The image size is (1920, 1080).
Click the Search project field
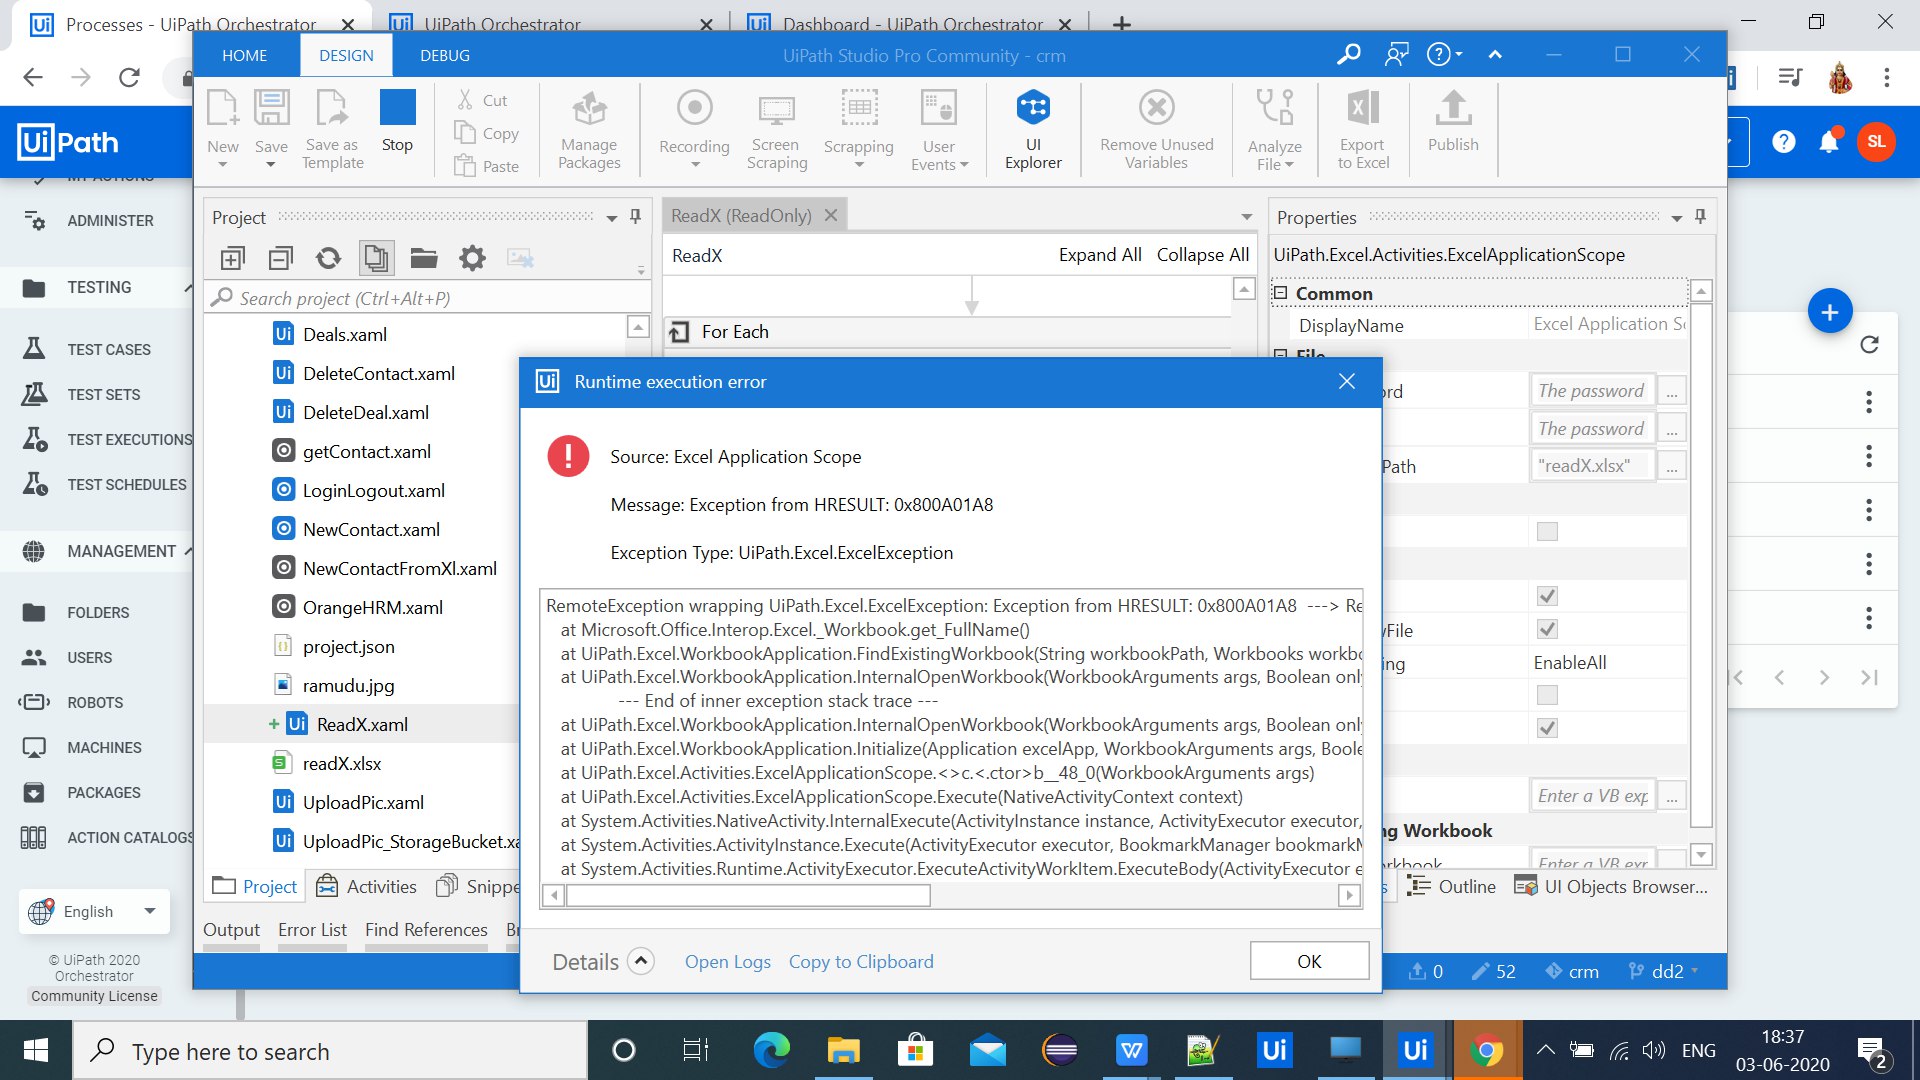428,298
